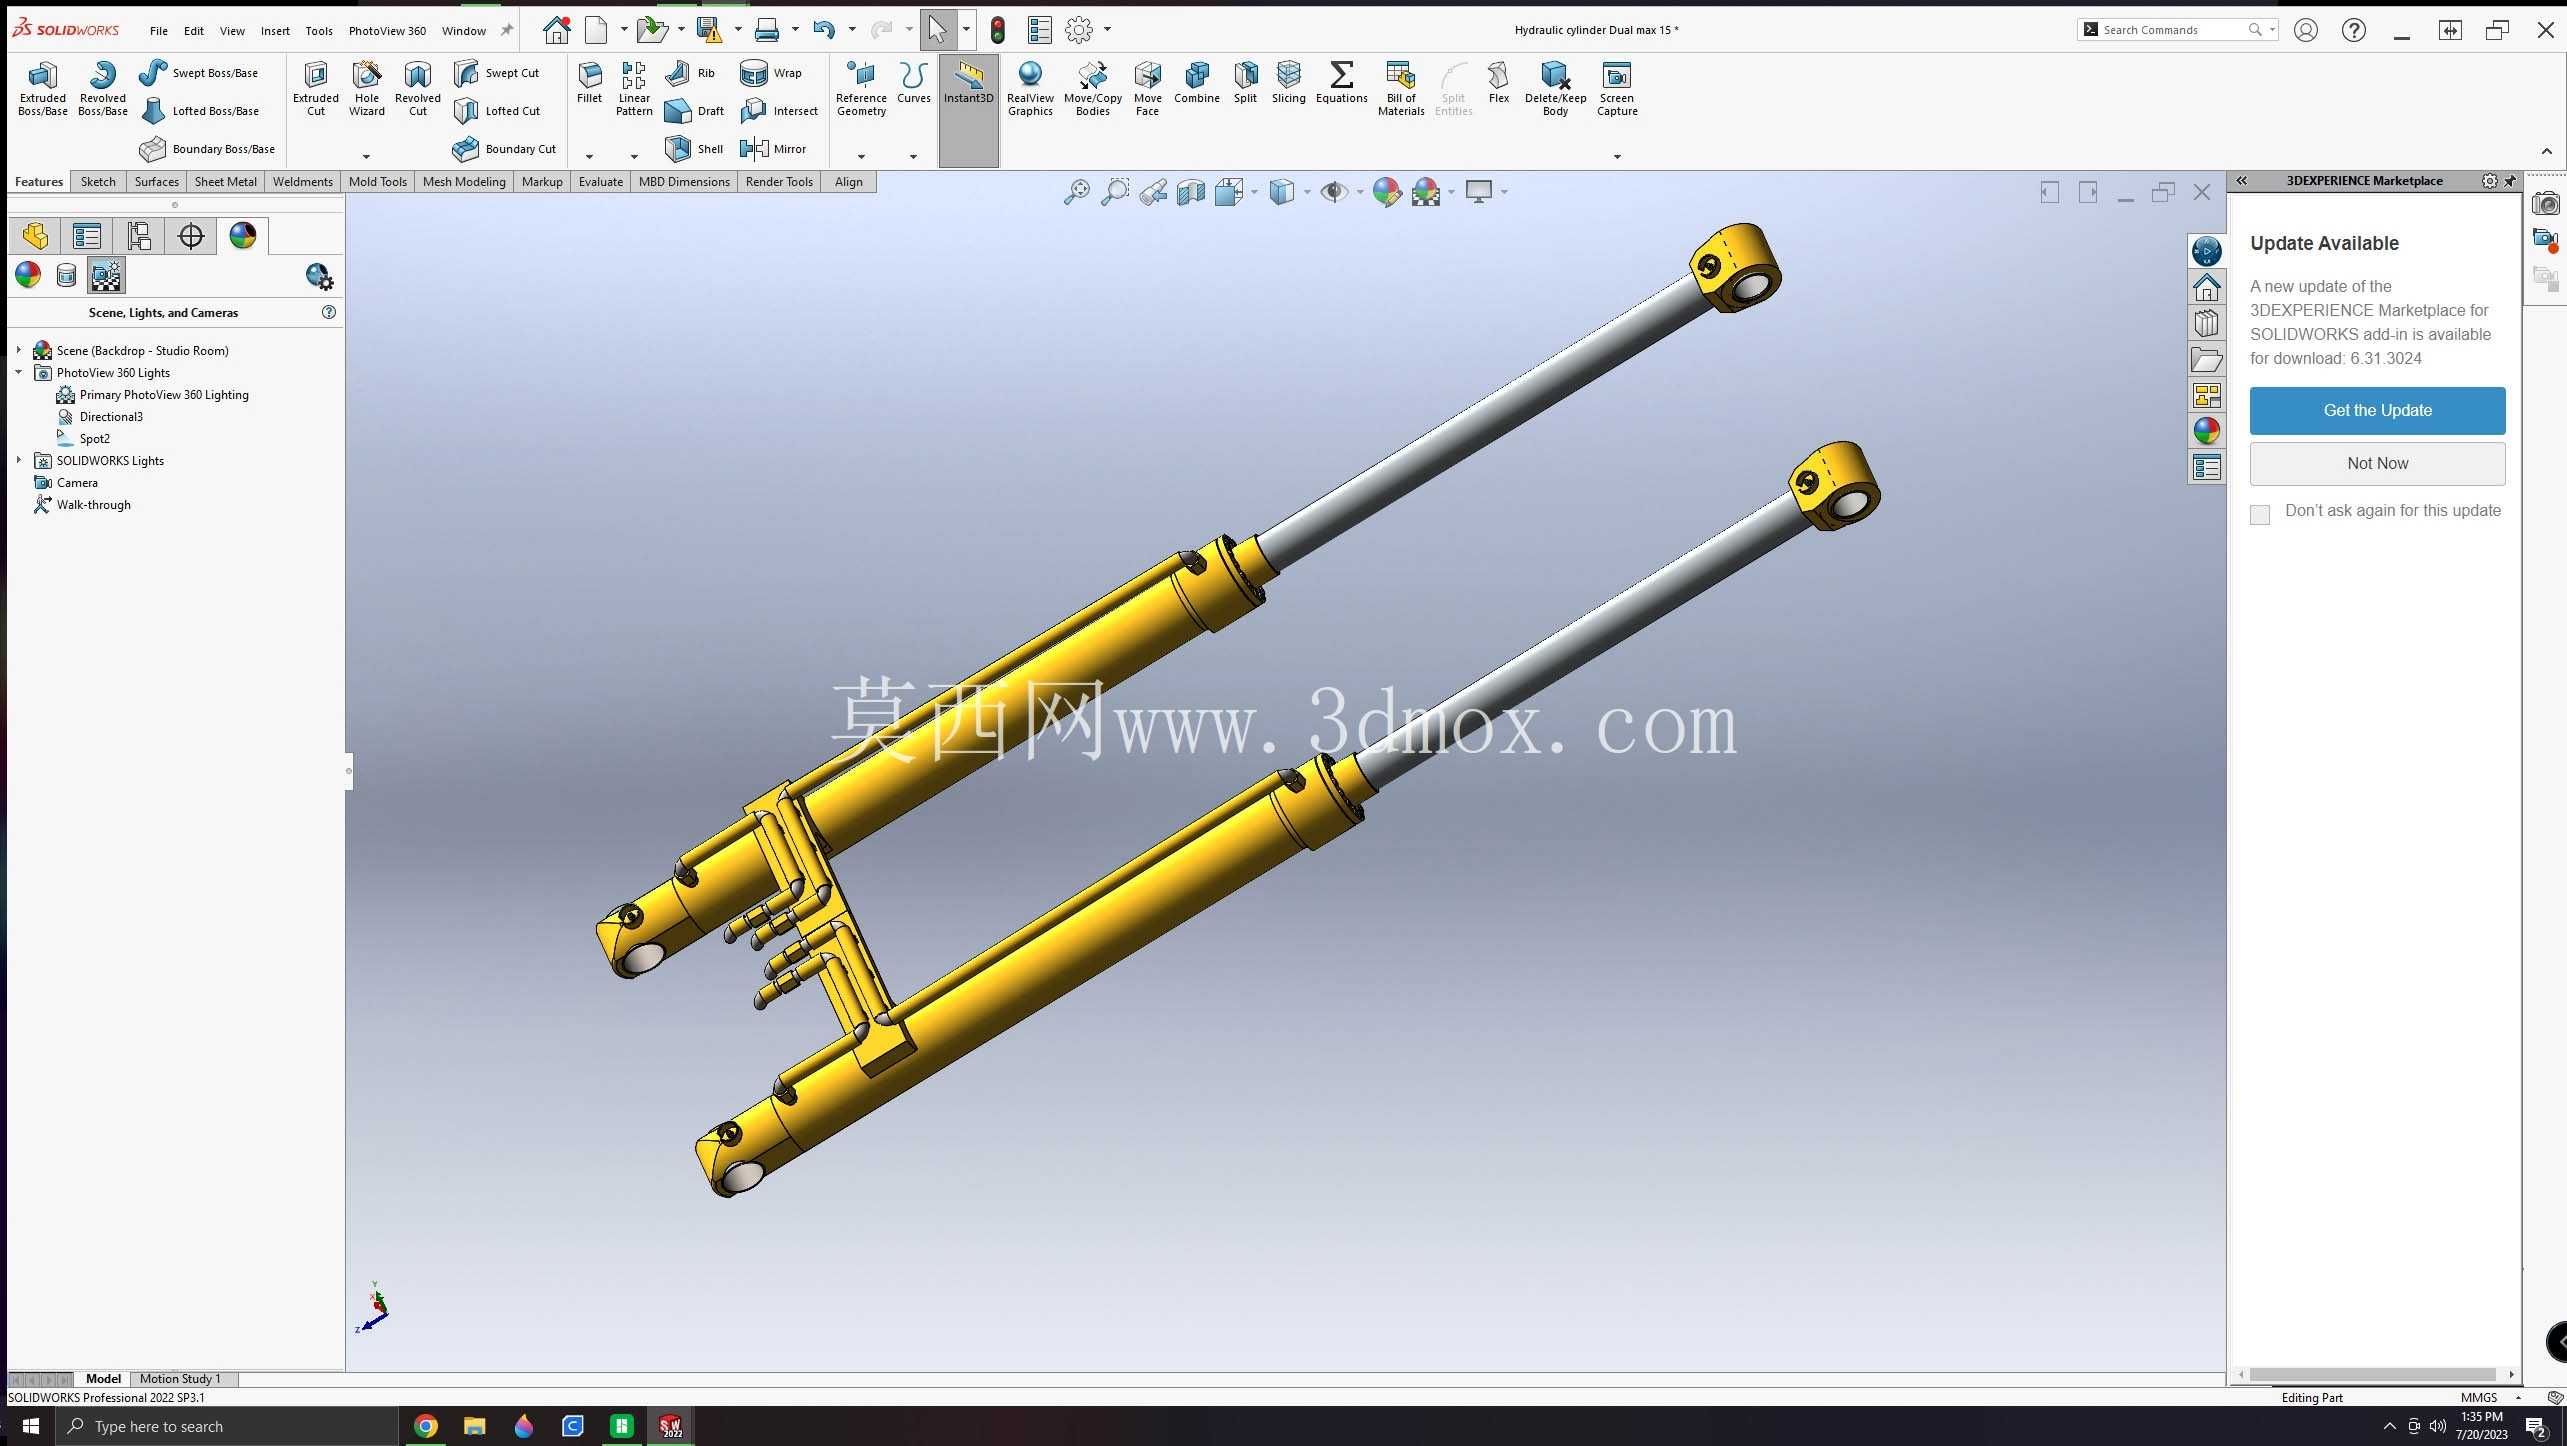The image size is (2567, 1446).
Task: Switch to the Sheet Metal tab
Action: pos(225,181)
